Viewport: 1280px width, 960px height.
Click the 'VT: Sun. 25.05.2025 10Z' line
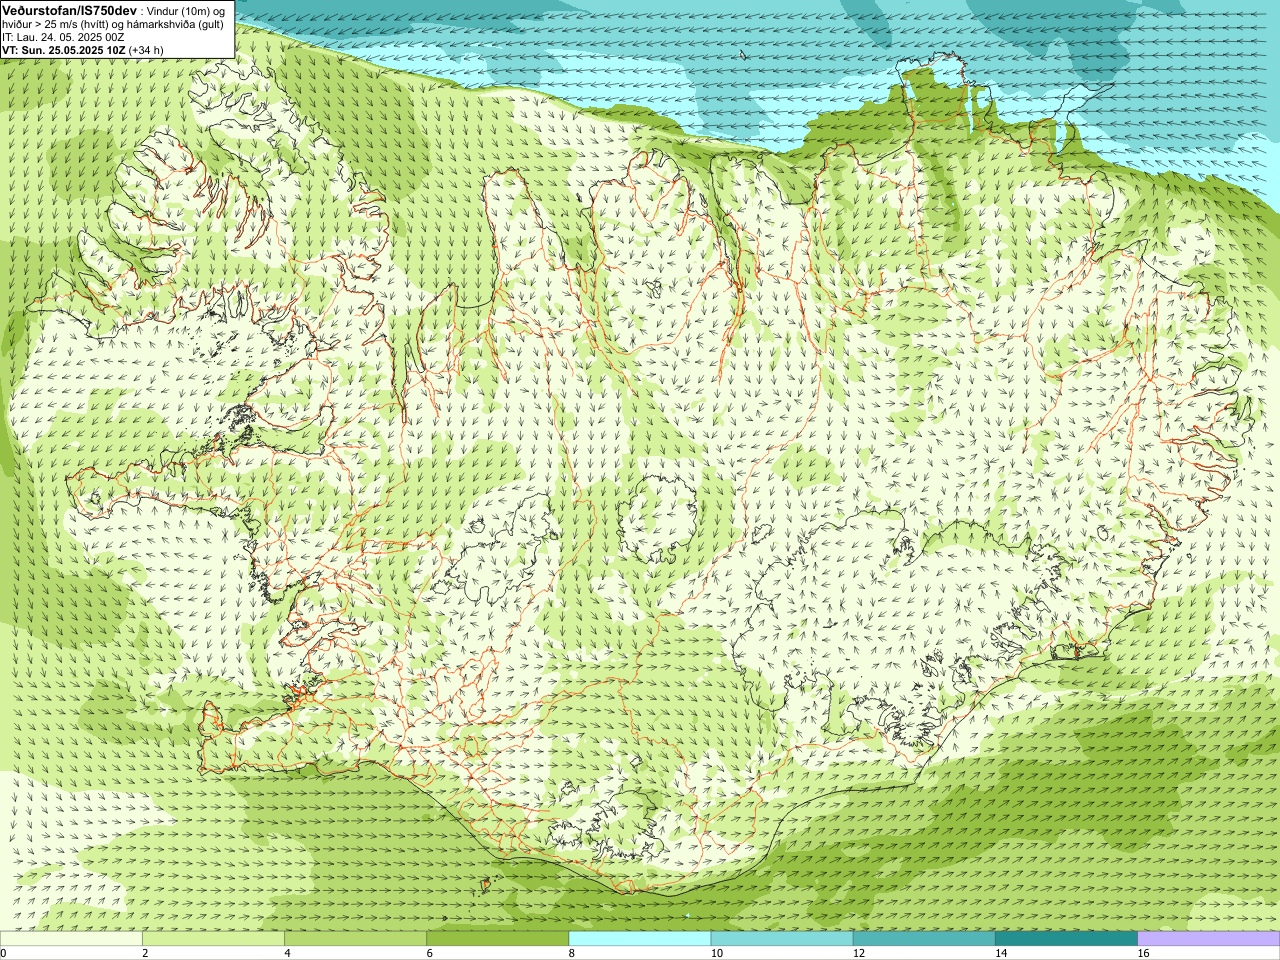(x=63, y=49)
